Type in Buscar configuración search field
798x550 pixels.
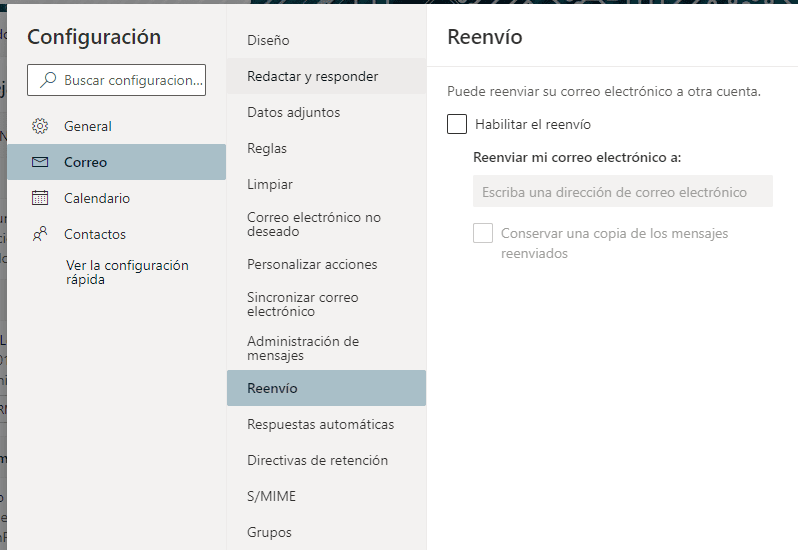[x=132, y=80]
